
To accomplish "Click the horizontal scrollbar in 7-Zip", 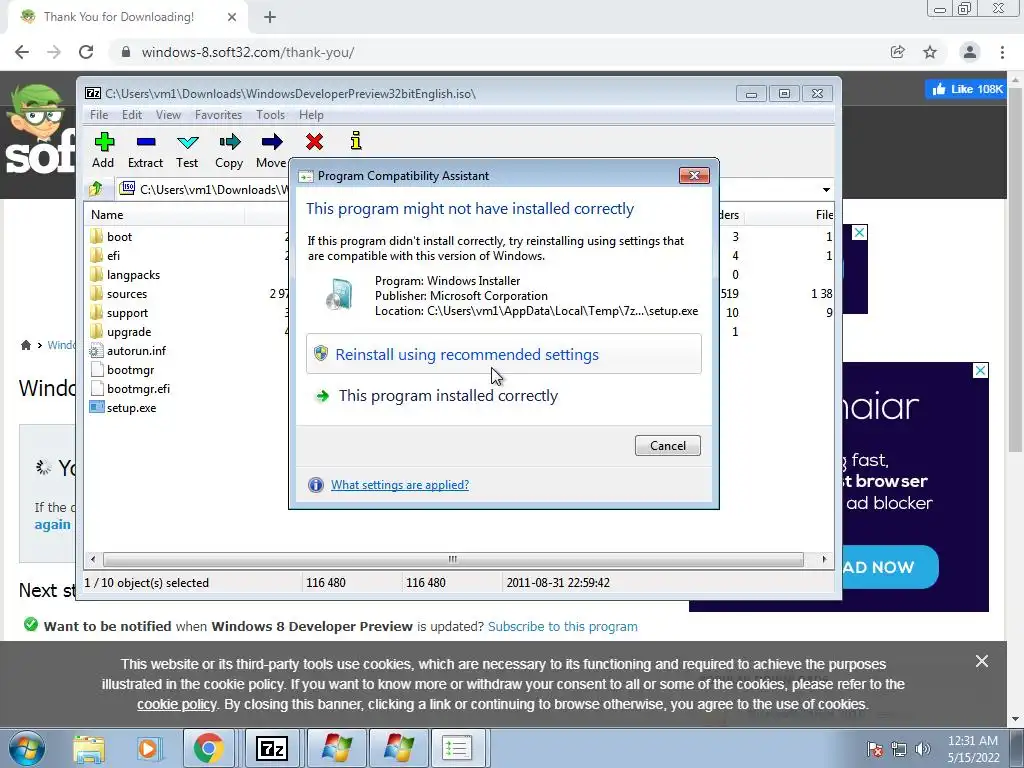I will pos(453,559).
